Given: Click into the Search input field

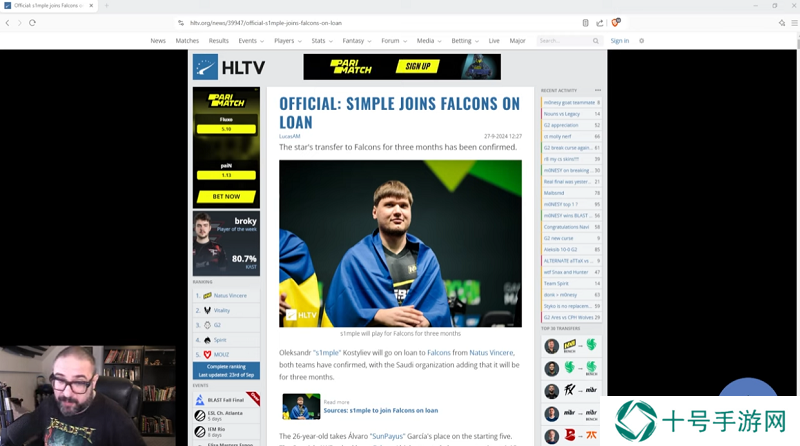Looking at the screenshot, I should click(564, 41).
